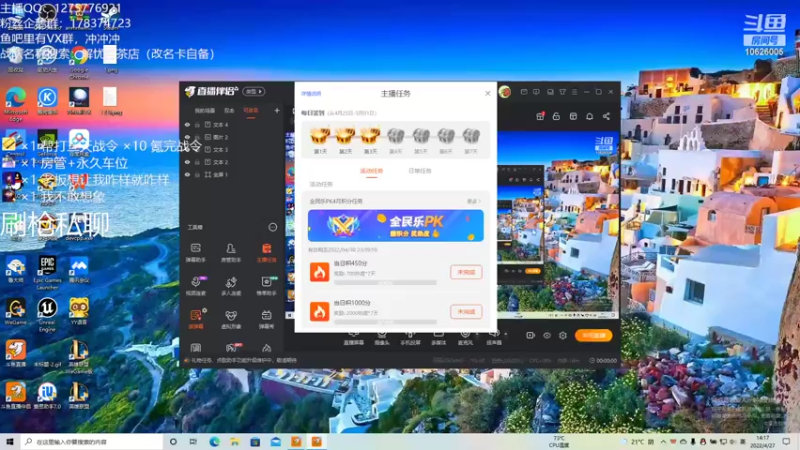Select the 文本 3 layer row

click(233, 149)
